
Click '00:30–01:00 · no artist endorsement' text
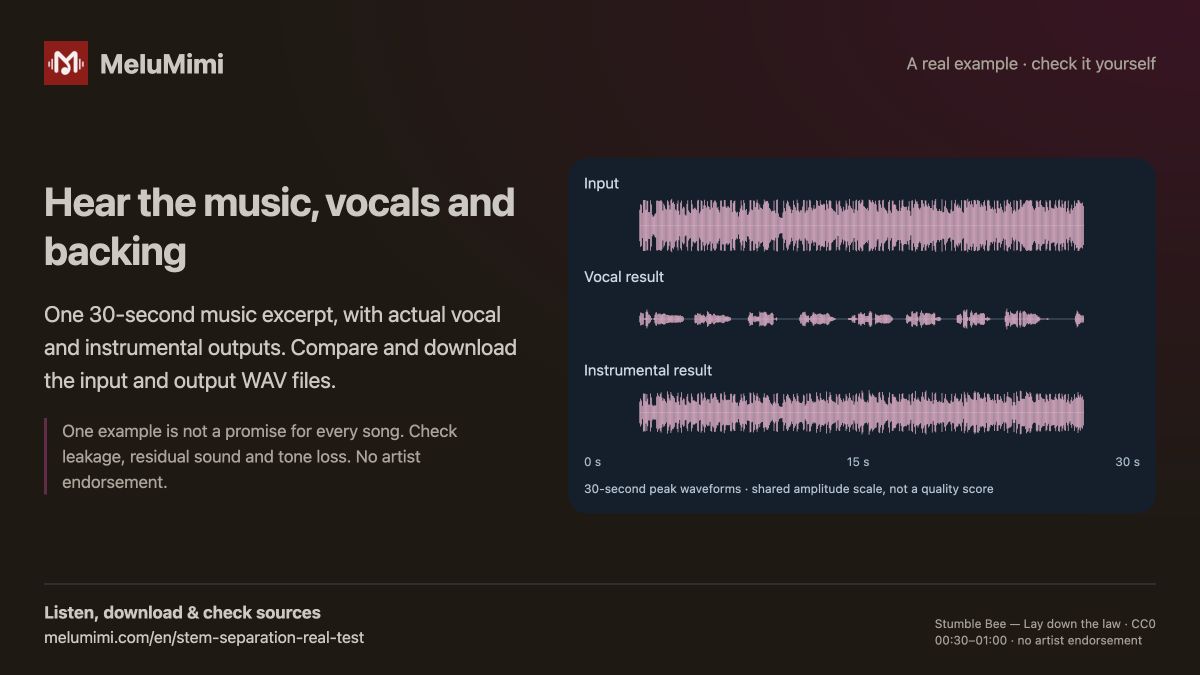(1038, 640)
